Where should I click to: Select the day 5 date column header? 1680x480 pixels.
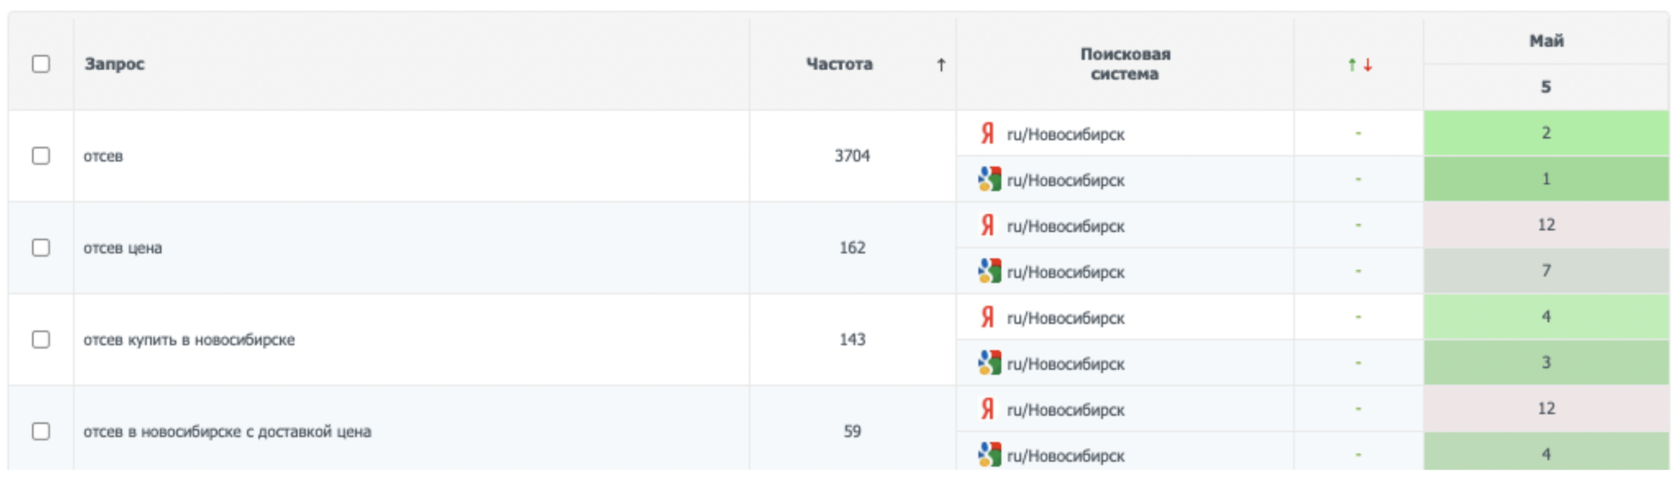point(1545,87)
